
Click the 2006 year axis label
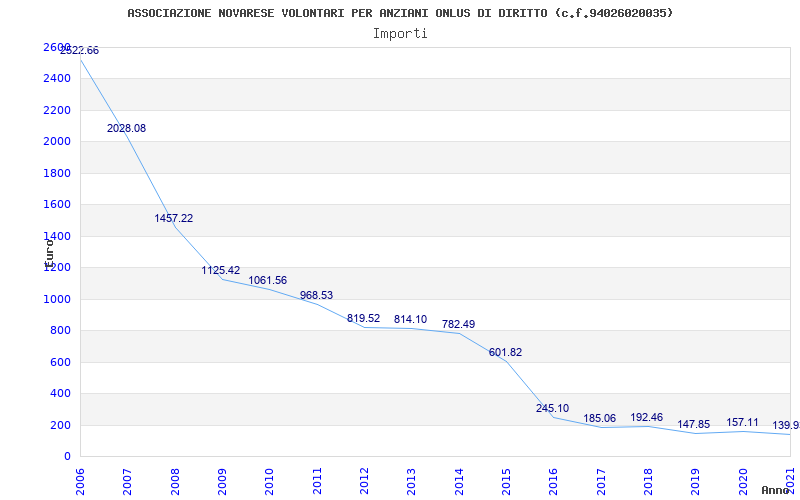pyautogui.click(x=80, y=482)
